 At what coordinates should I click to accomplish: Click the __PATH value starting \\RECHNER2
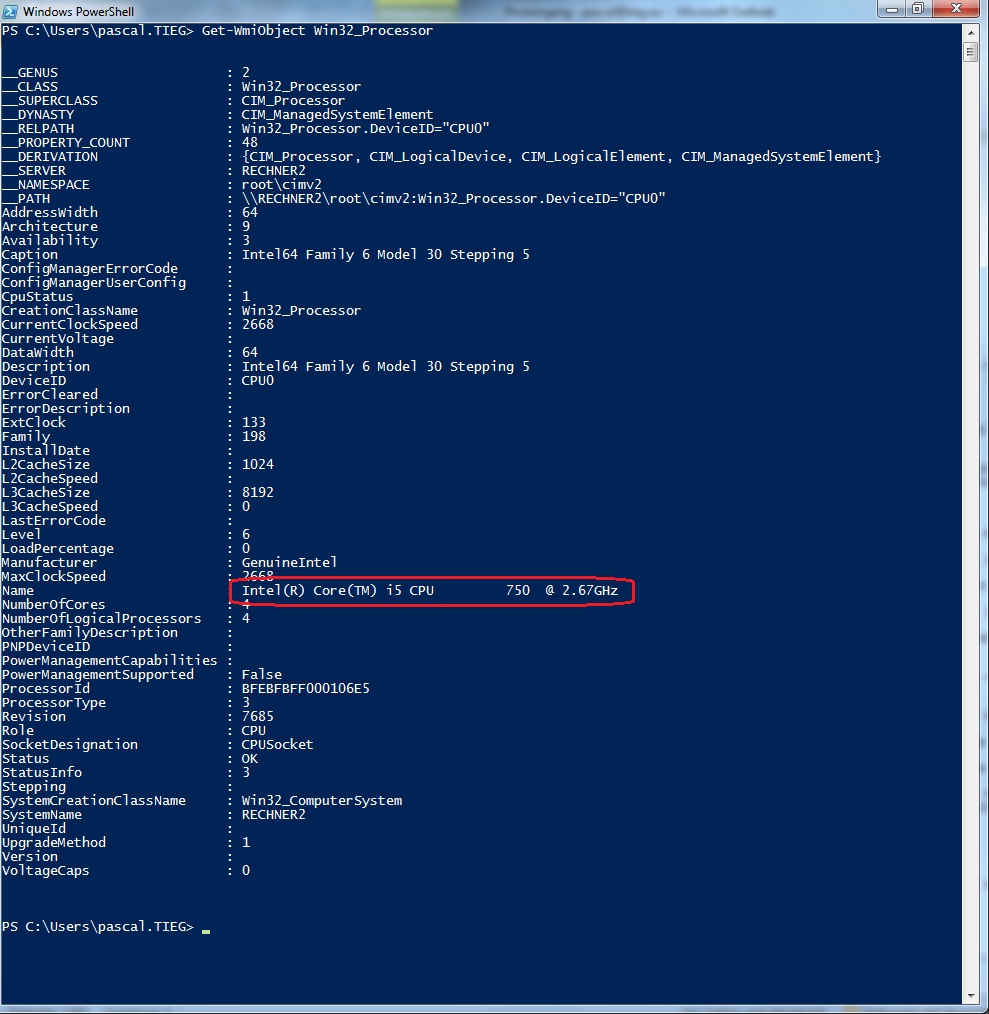tap(453, 199)
